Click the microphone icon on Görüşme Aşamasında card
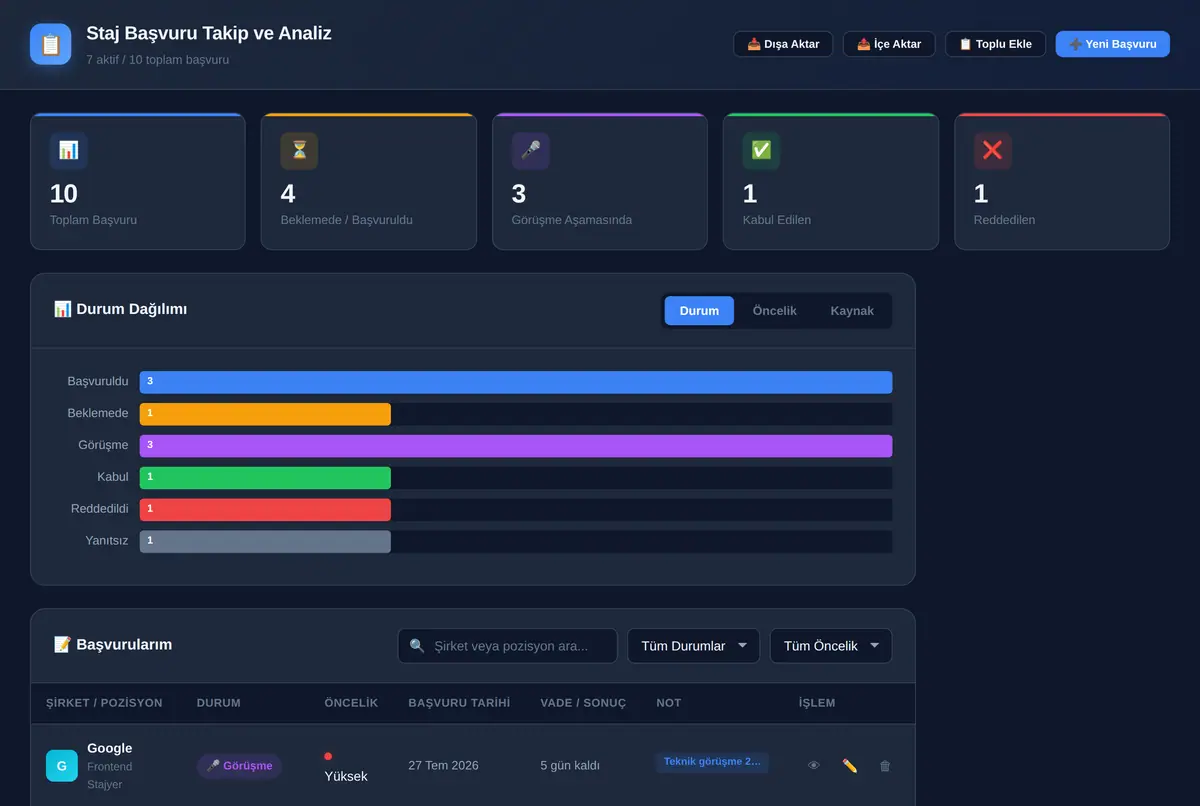The width and height of the screenshot is (1200, 806). (x=531, y=151)
